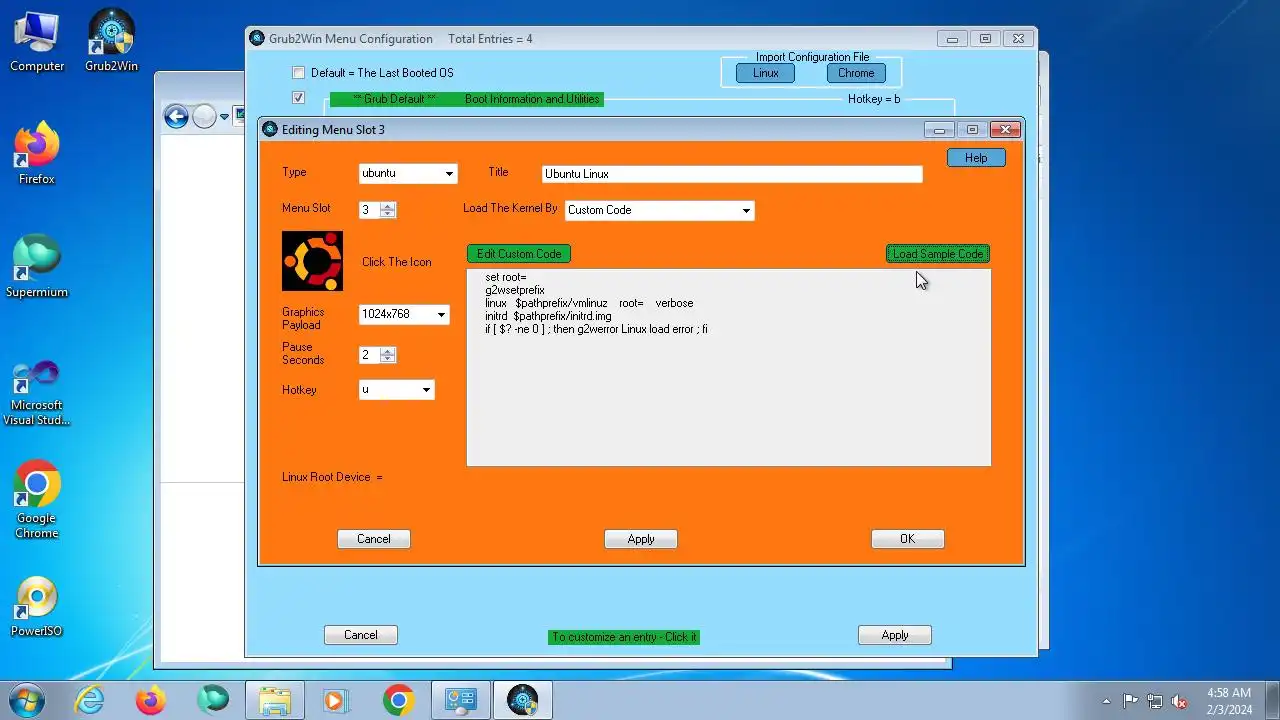Click Apply in the Editing Menu Slot dialog
This screenshot has height=720, width=1280.
[641, 539]
